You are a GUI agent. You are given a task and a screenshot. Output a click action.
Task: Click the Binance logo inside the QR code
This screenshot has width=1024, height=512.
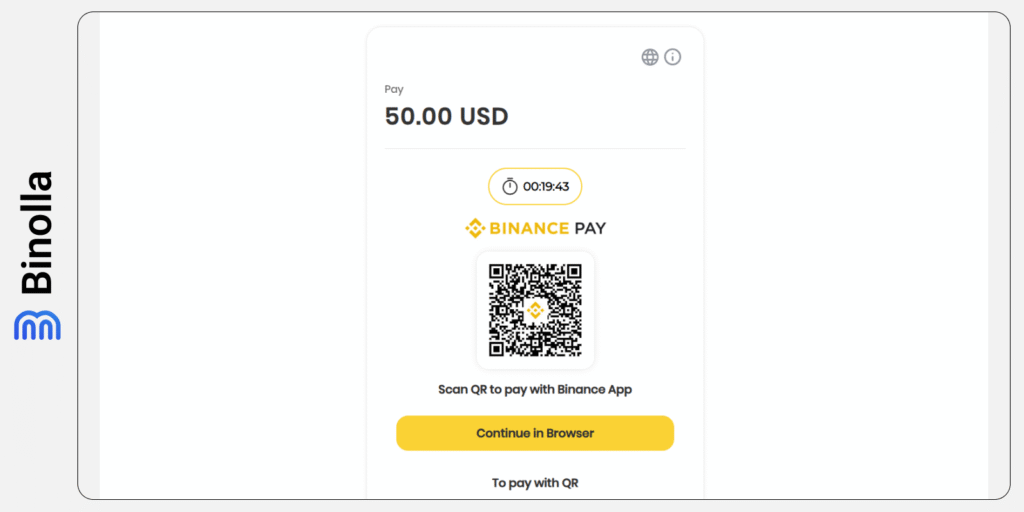535,310
